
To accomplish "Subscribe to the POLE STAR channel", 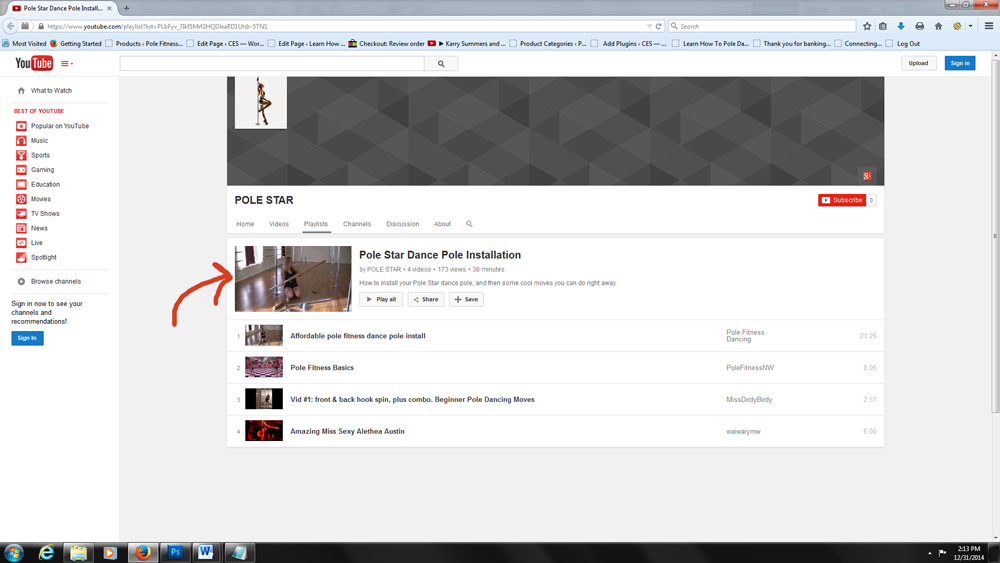I will (842, 200).
